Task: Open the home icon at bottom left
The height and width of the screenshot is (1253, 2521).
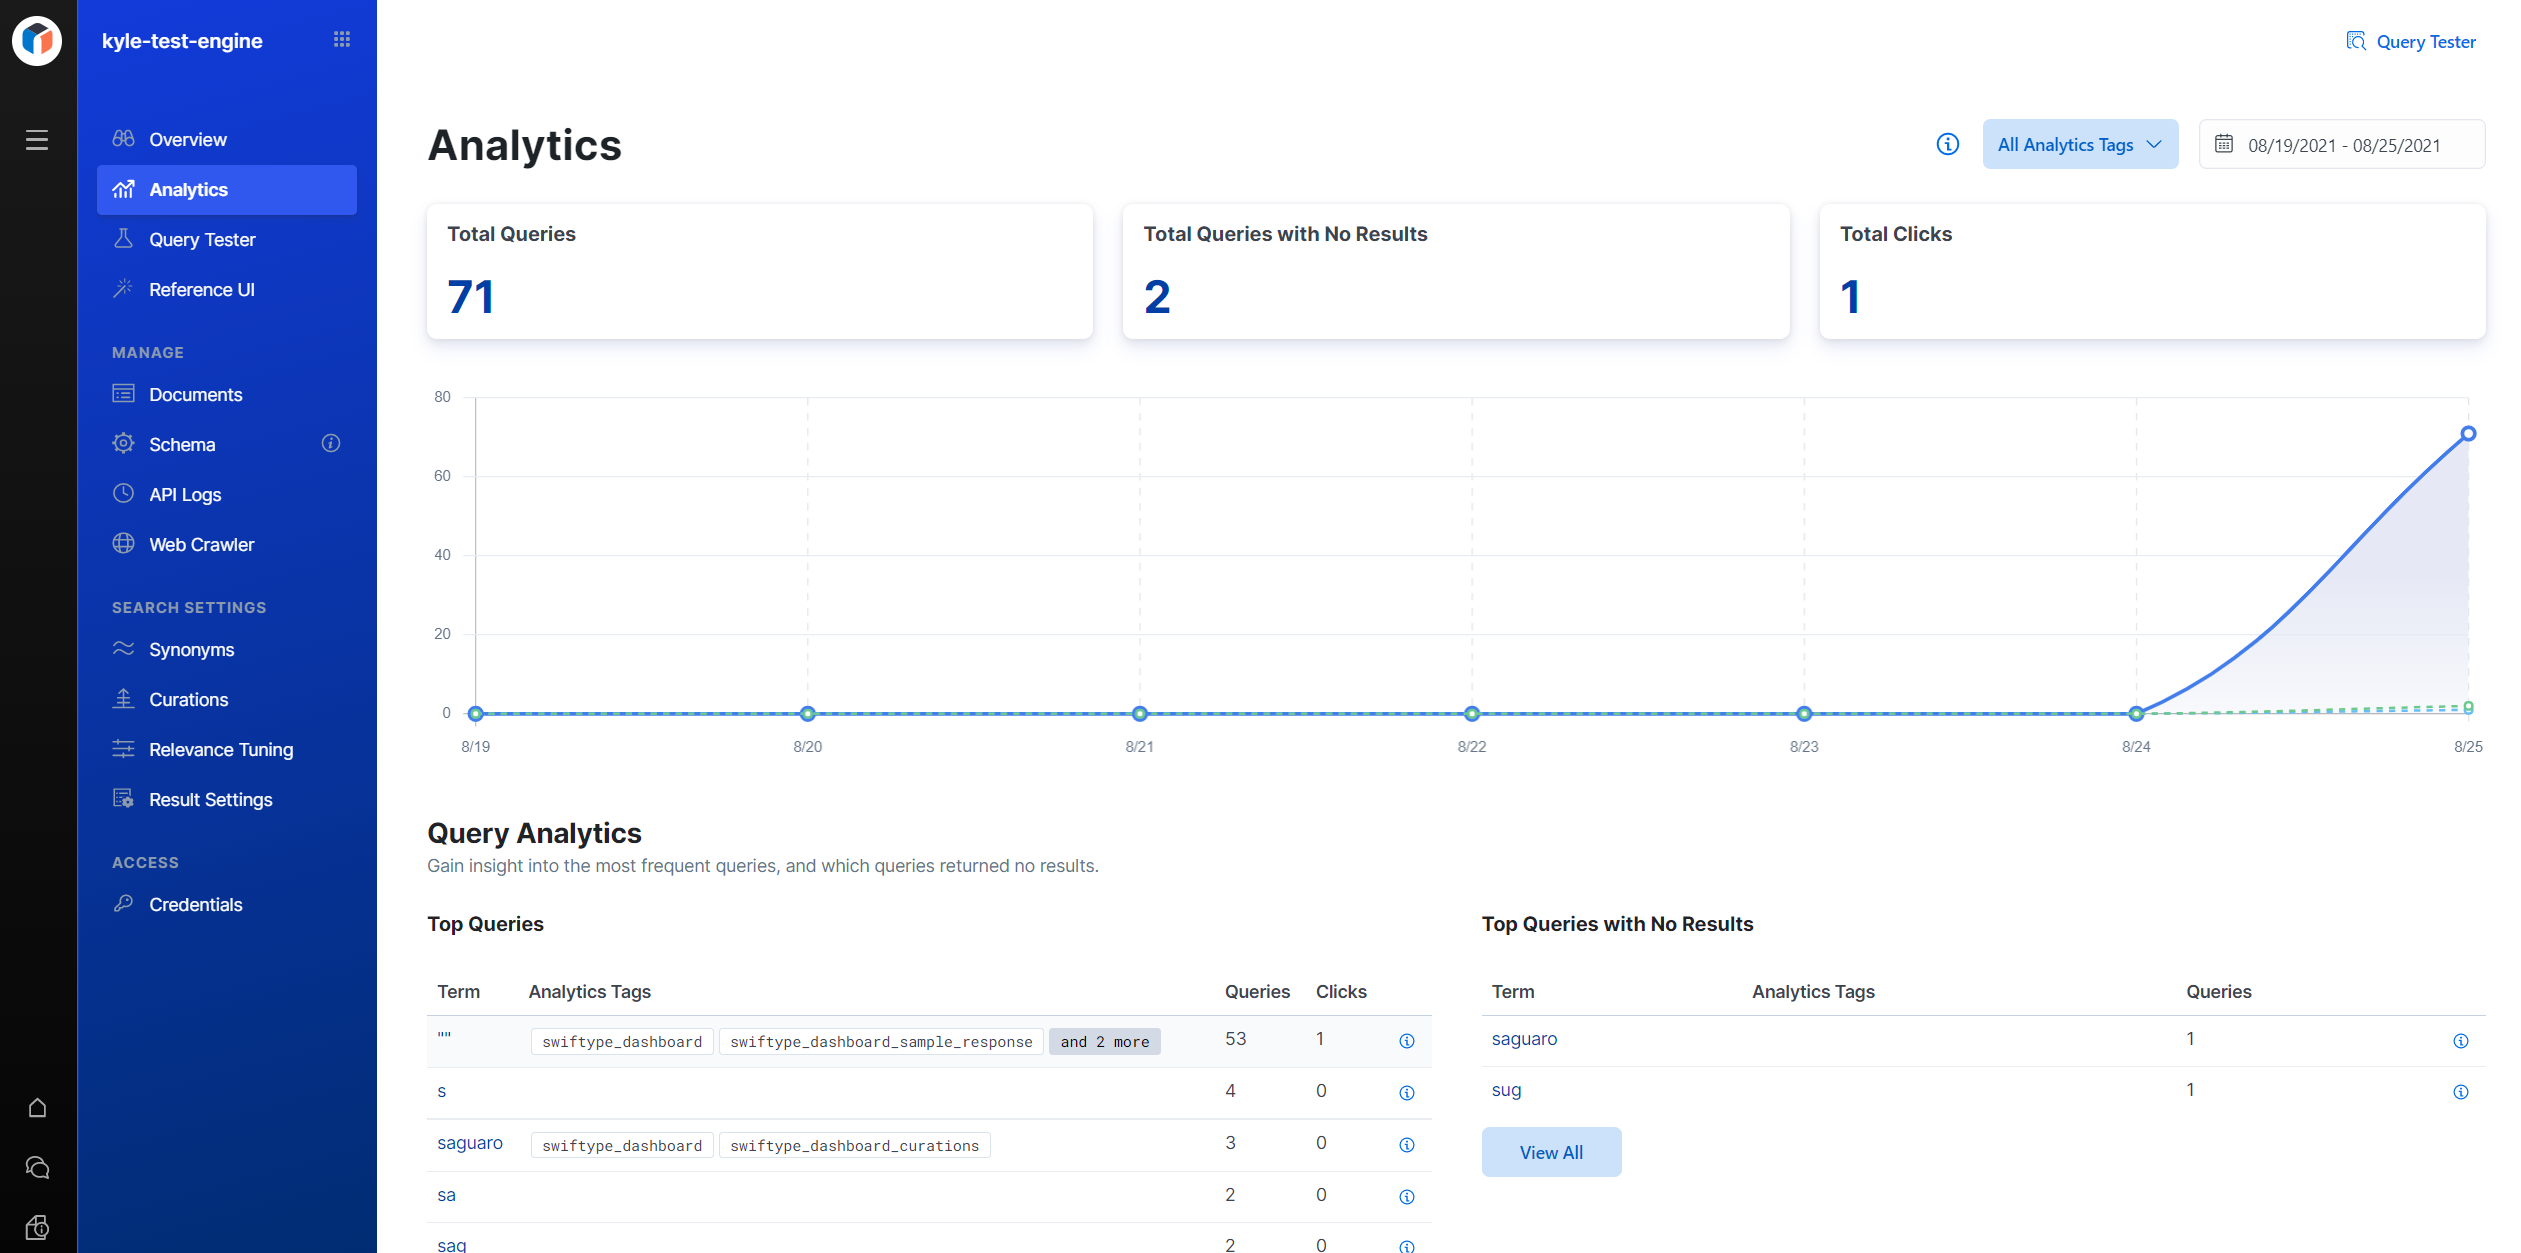Action: pyautogui.click(x=37, y=1107)
